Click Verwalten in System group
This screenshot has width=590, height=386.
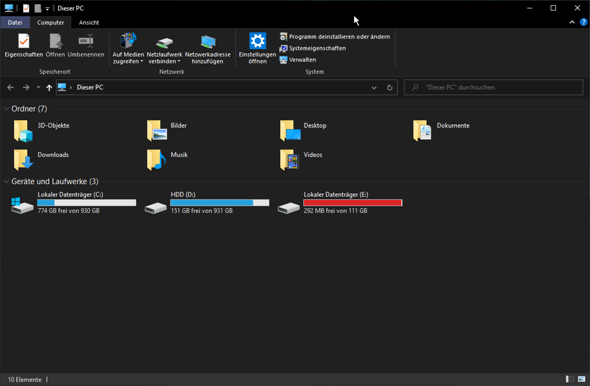click(x=298, y=60)
